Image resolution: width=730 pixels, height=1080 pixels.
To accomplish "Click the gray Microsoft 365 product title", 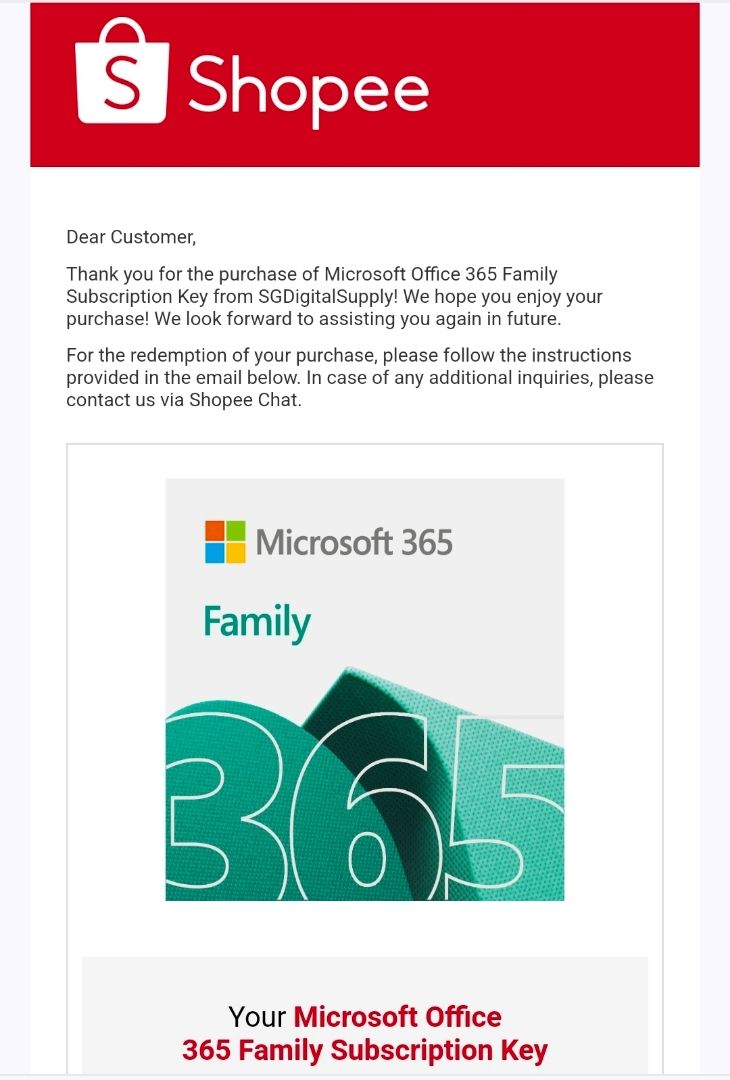I will click(354, 542).
